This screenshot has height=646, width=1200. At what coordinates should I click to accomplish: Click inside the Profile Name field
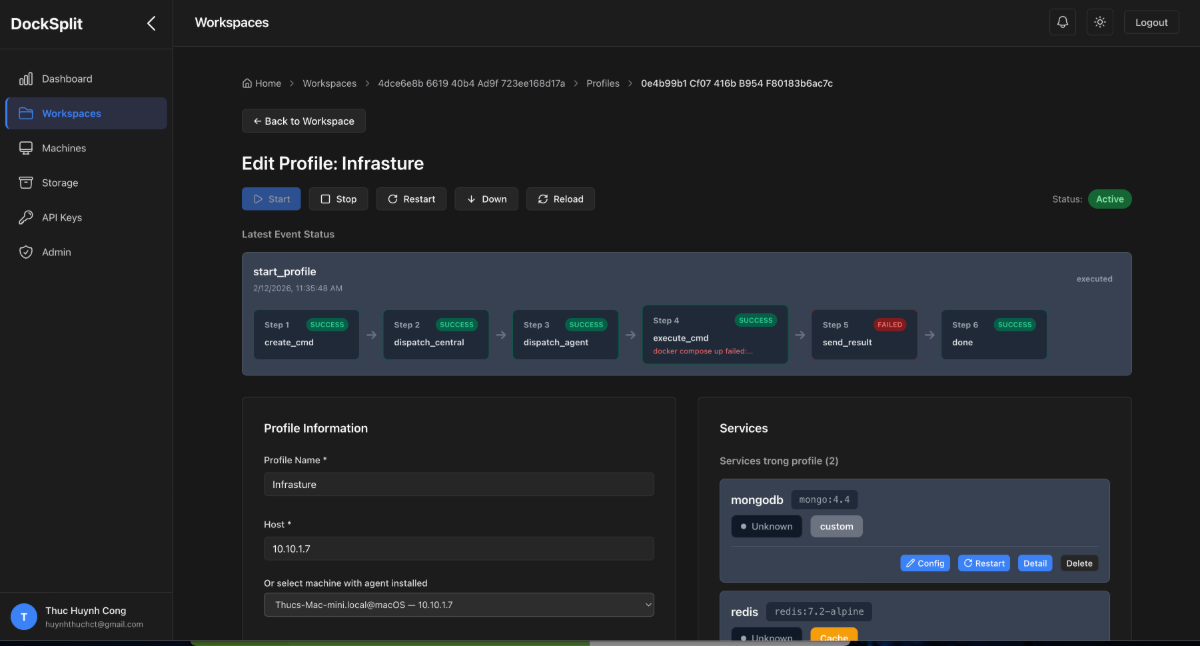point(458,484)
